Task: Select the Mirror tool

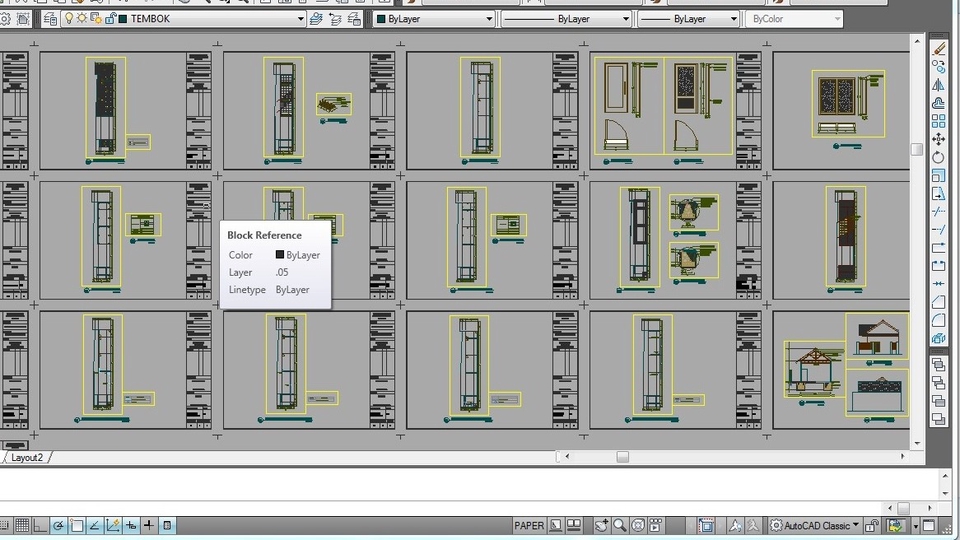Action: (x=939, y=85)
